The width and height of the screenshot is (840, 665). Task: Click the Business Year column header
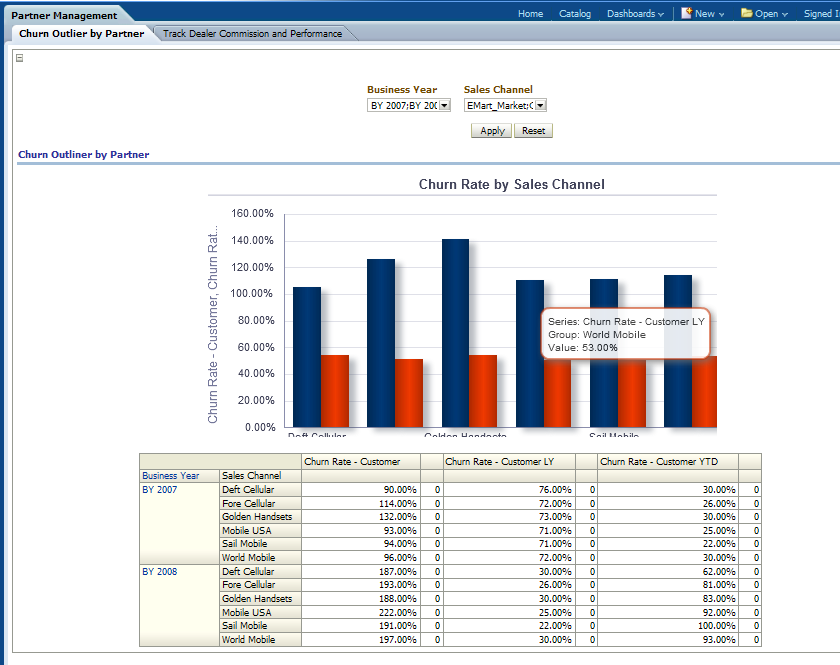pos(170,476)
